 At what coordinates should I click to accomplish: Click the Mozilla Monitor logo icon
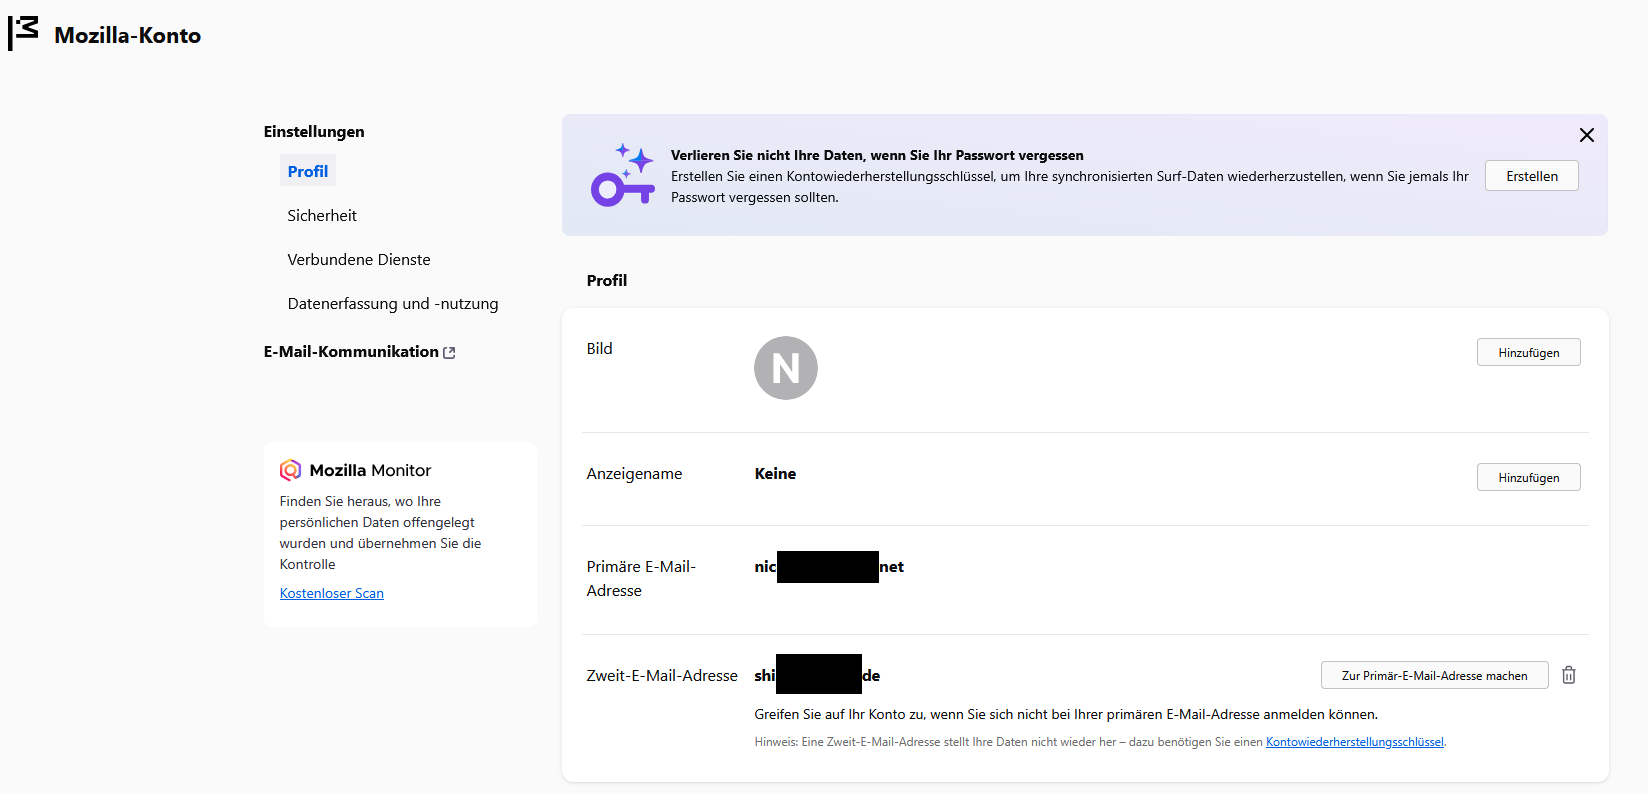pos(291,470)
